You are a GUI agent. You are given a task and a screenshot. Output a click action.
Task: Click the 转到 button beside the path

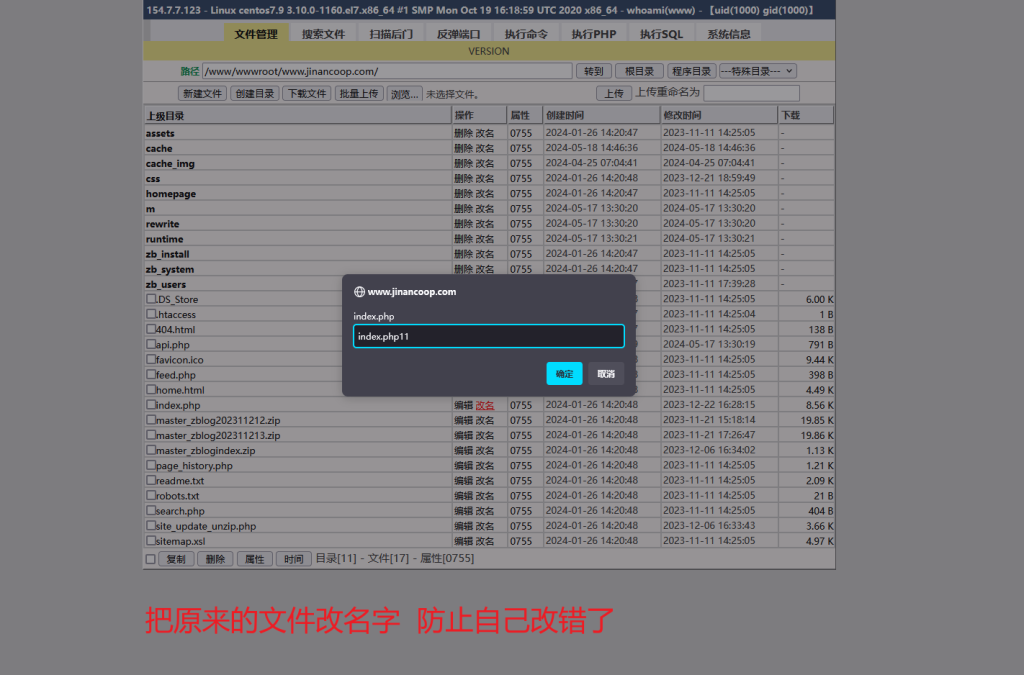[593, 71]
